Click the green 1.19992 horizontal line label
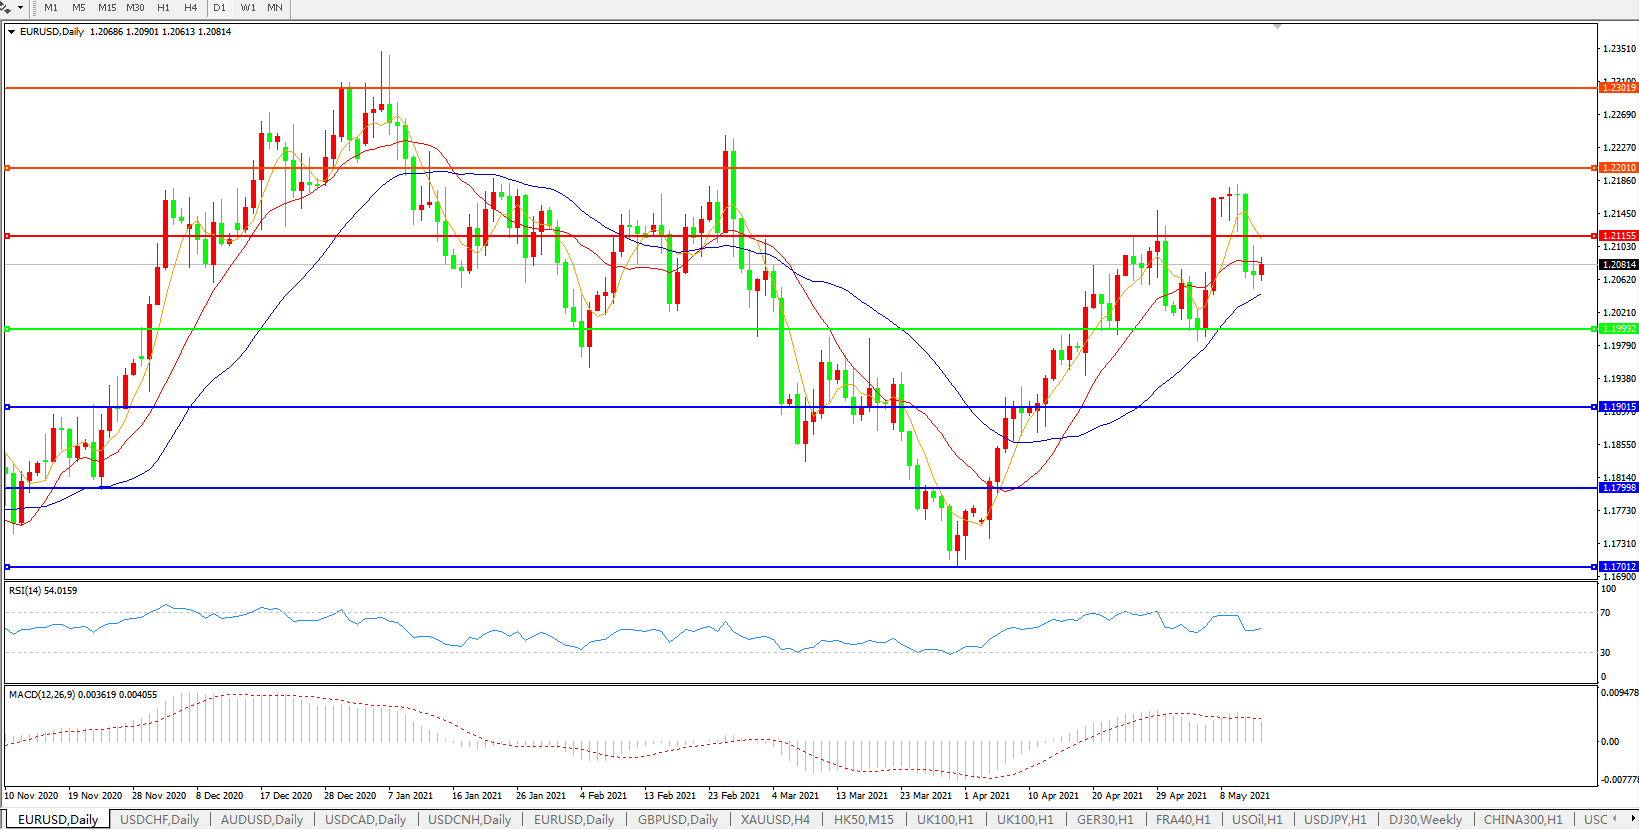The height and width of the screenshot is (830, 1639). [1618, 329]
